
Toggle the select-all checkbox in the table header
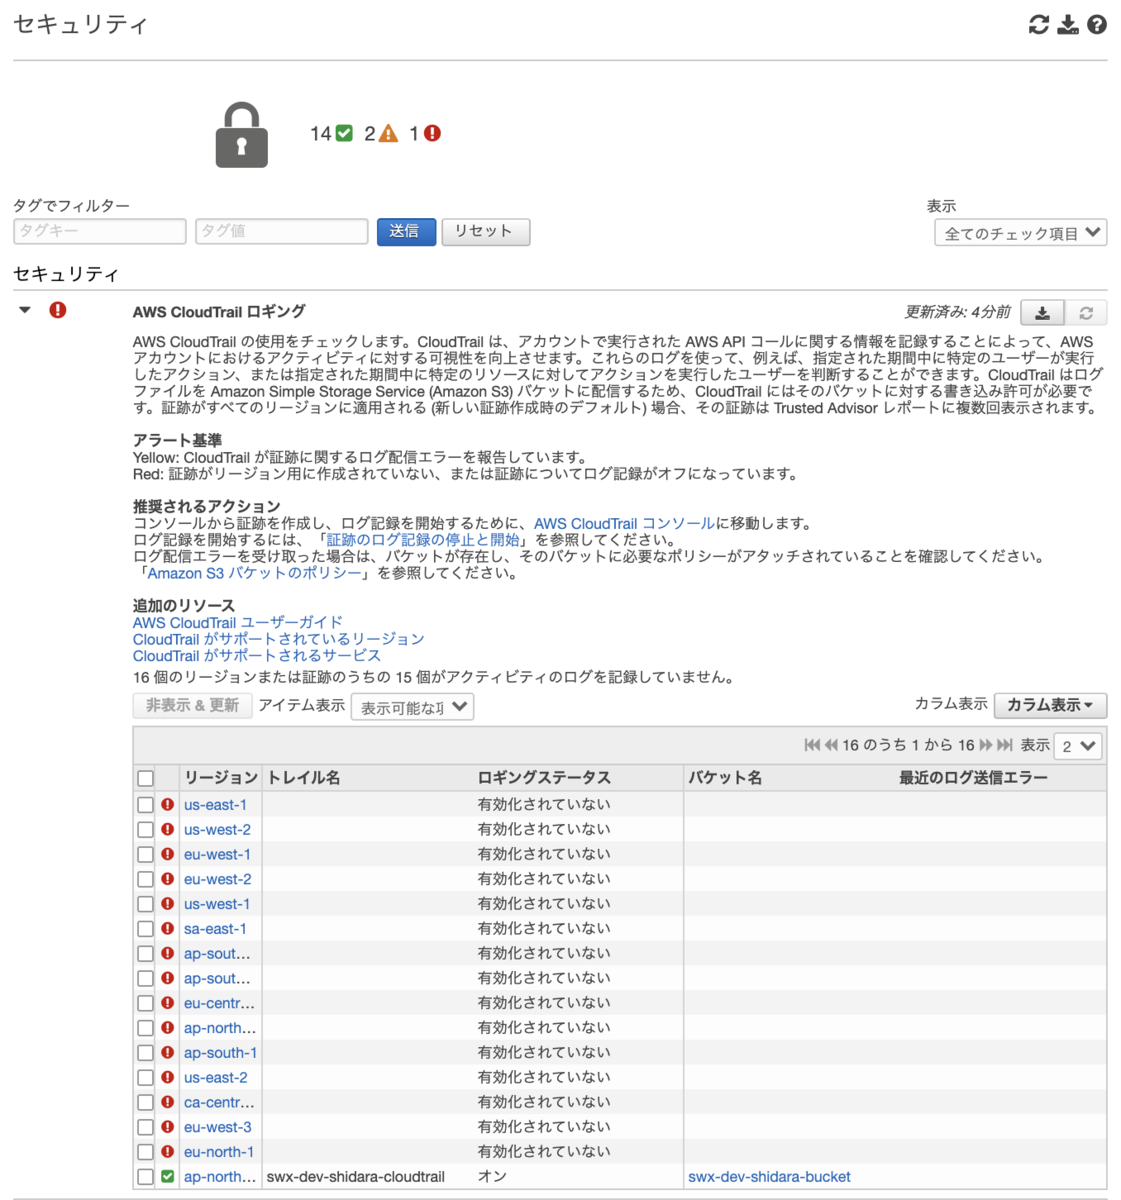click(x=145, y=777)
